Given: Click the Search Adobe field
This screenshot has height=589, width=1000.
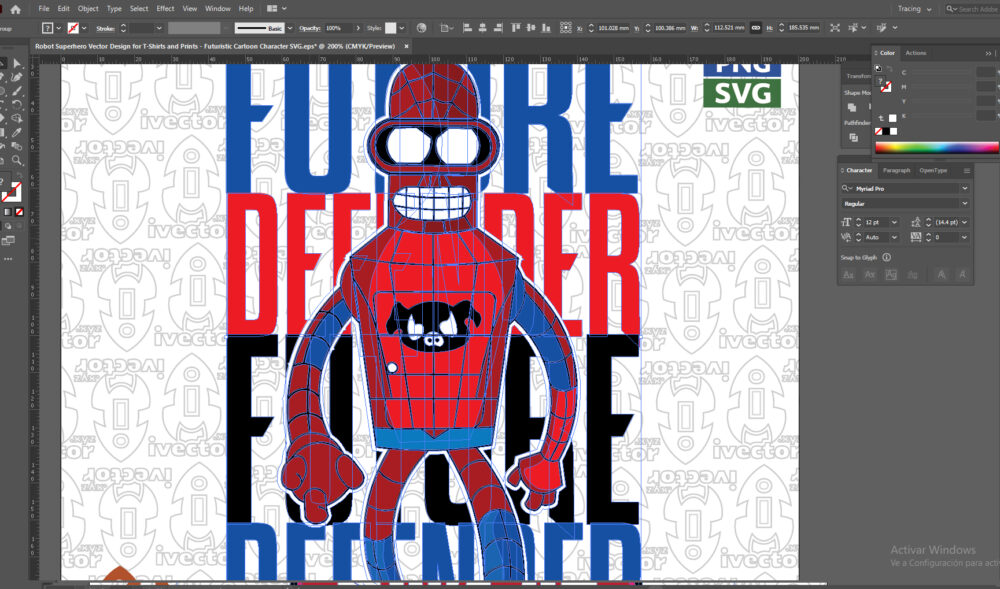Looking at the screenshot, I should [x=971, y=9].
